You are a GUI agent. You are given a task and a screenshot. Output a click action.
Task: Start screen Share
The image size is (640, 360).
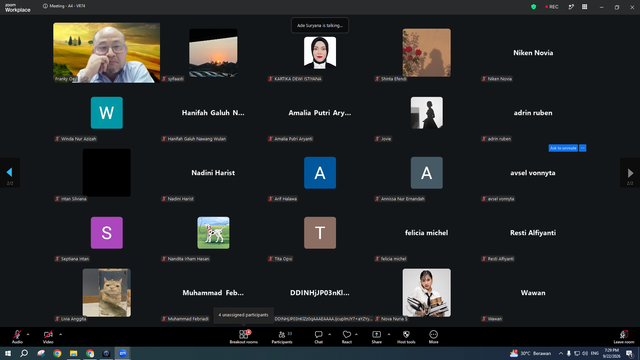tap(376, 337)
